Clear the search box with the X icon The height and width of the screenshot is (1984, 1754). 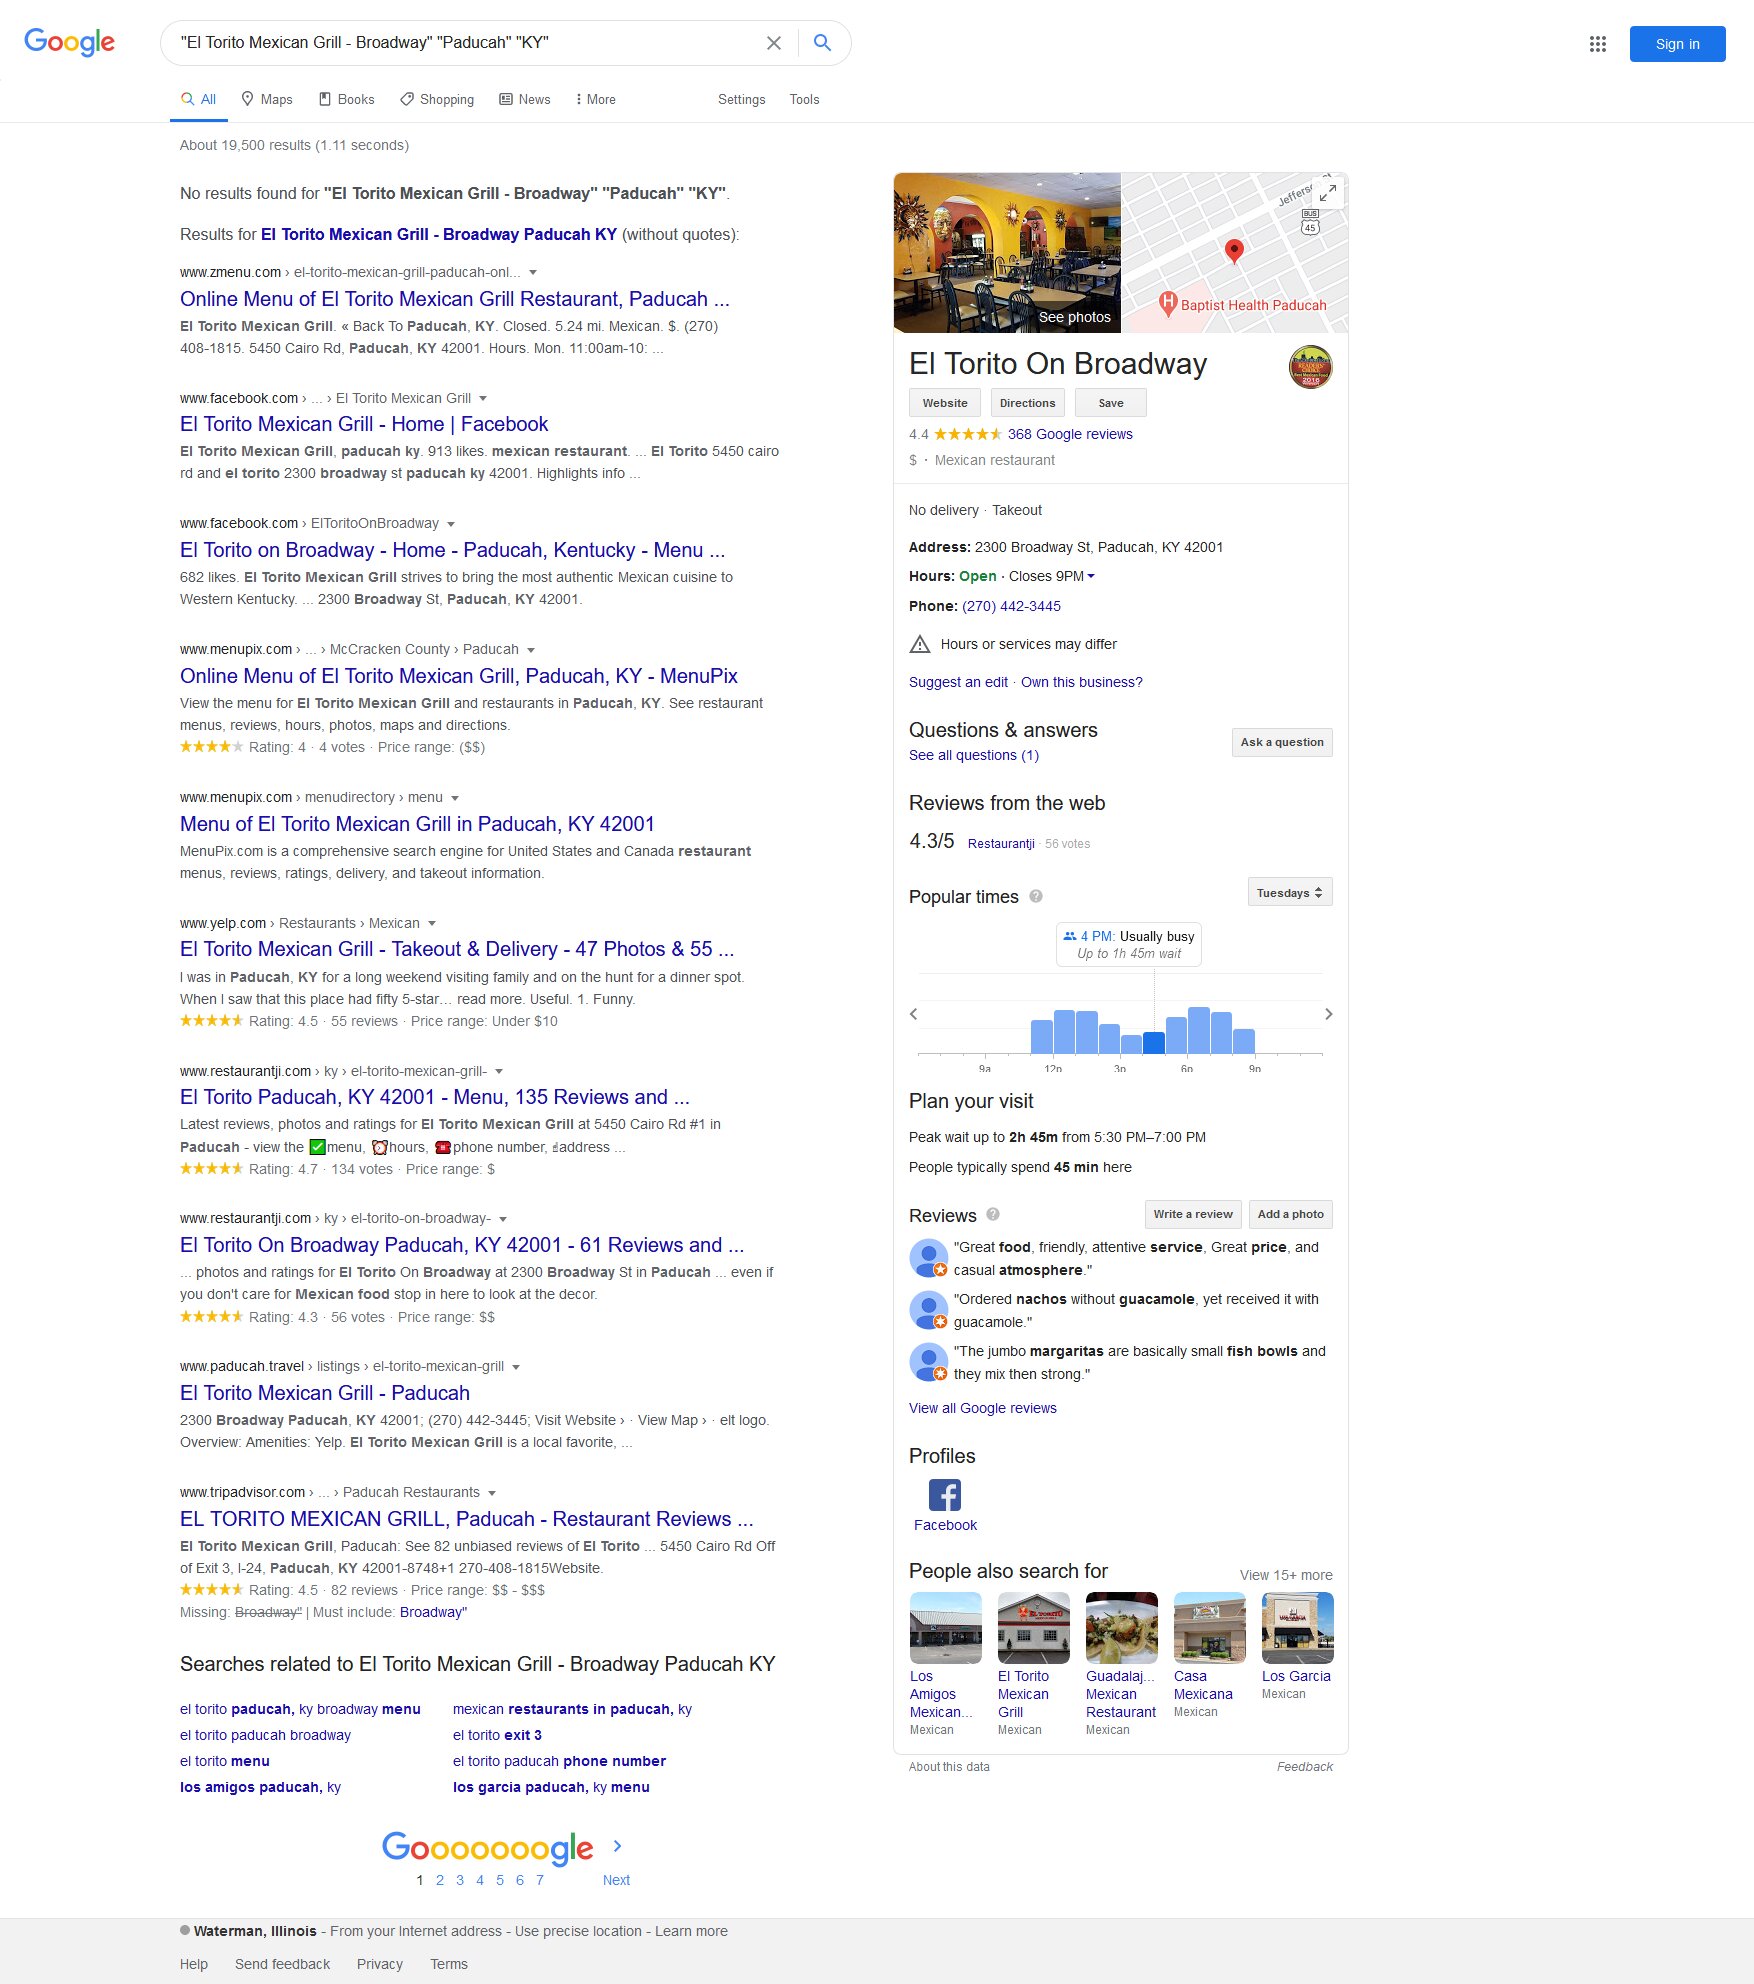(774, 43)
